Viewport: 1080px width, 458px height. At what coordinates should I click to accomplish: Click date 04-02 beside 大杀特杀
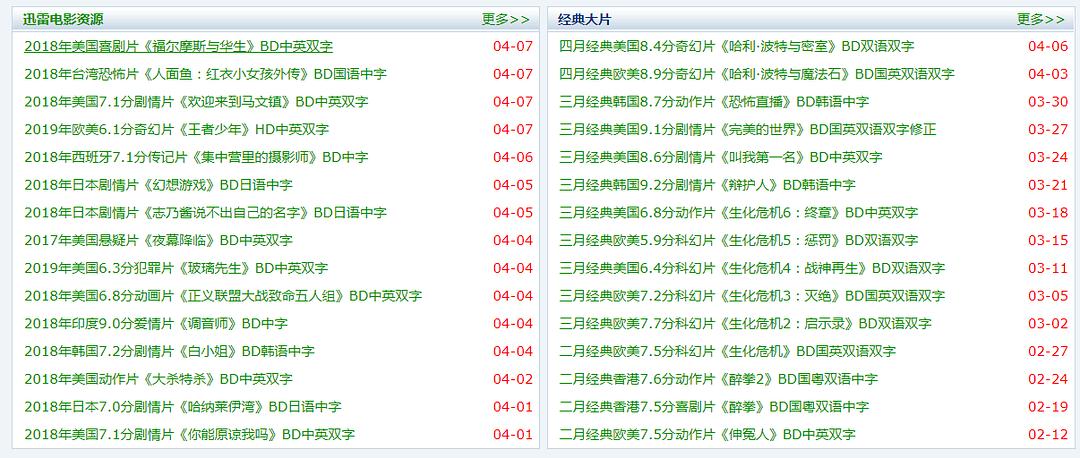point(512,378)
